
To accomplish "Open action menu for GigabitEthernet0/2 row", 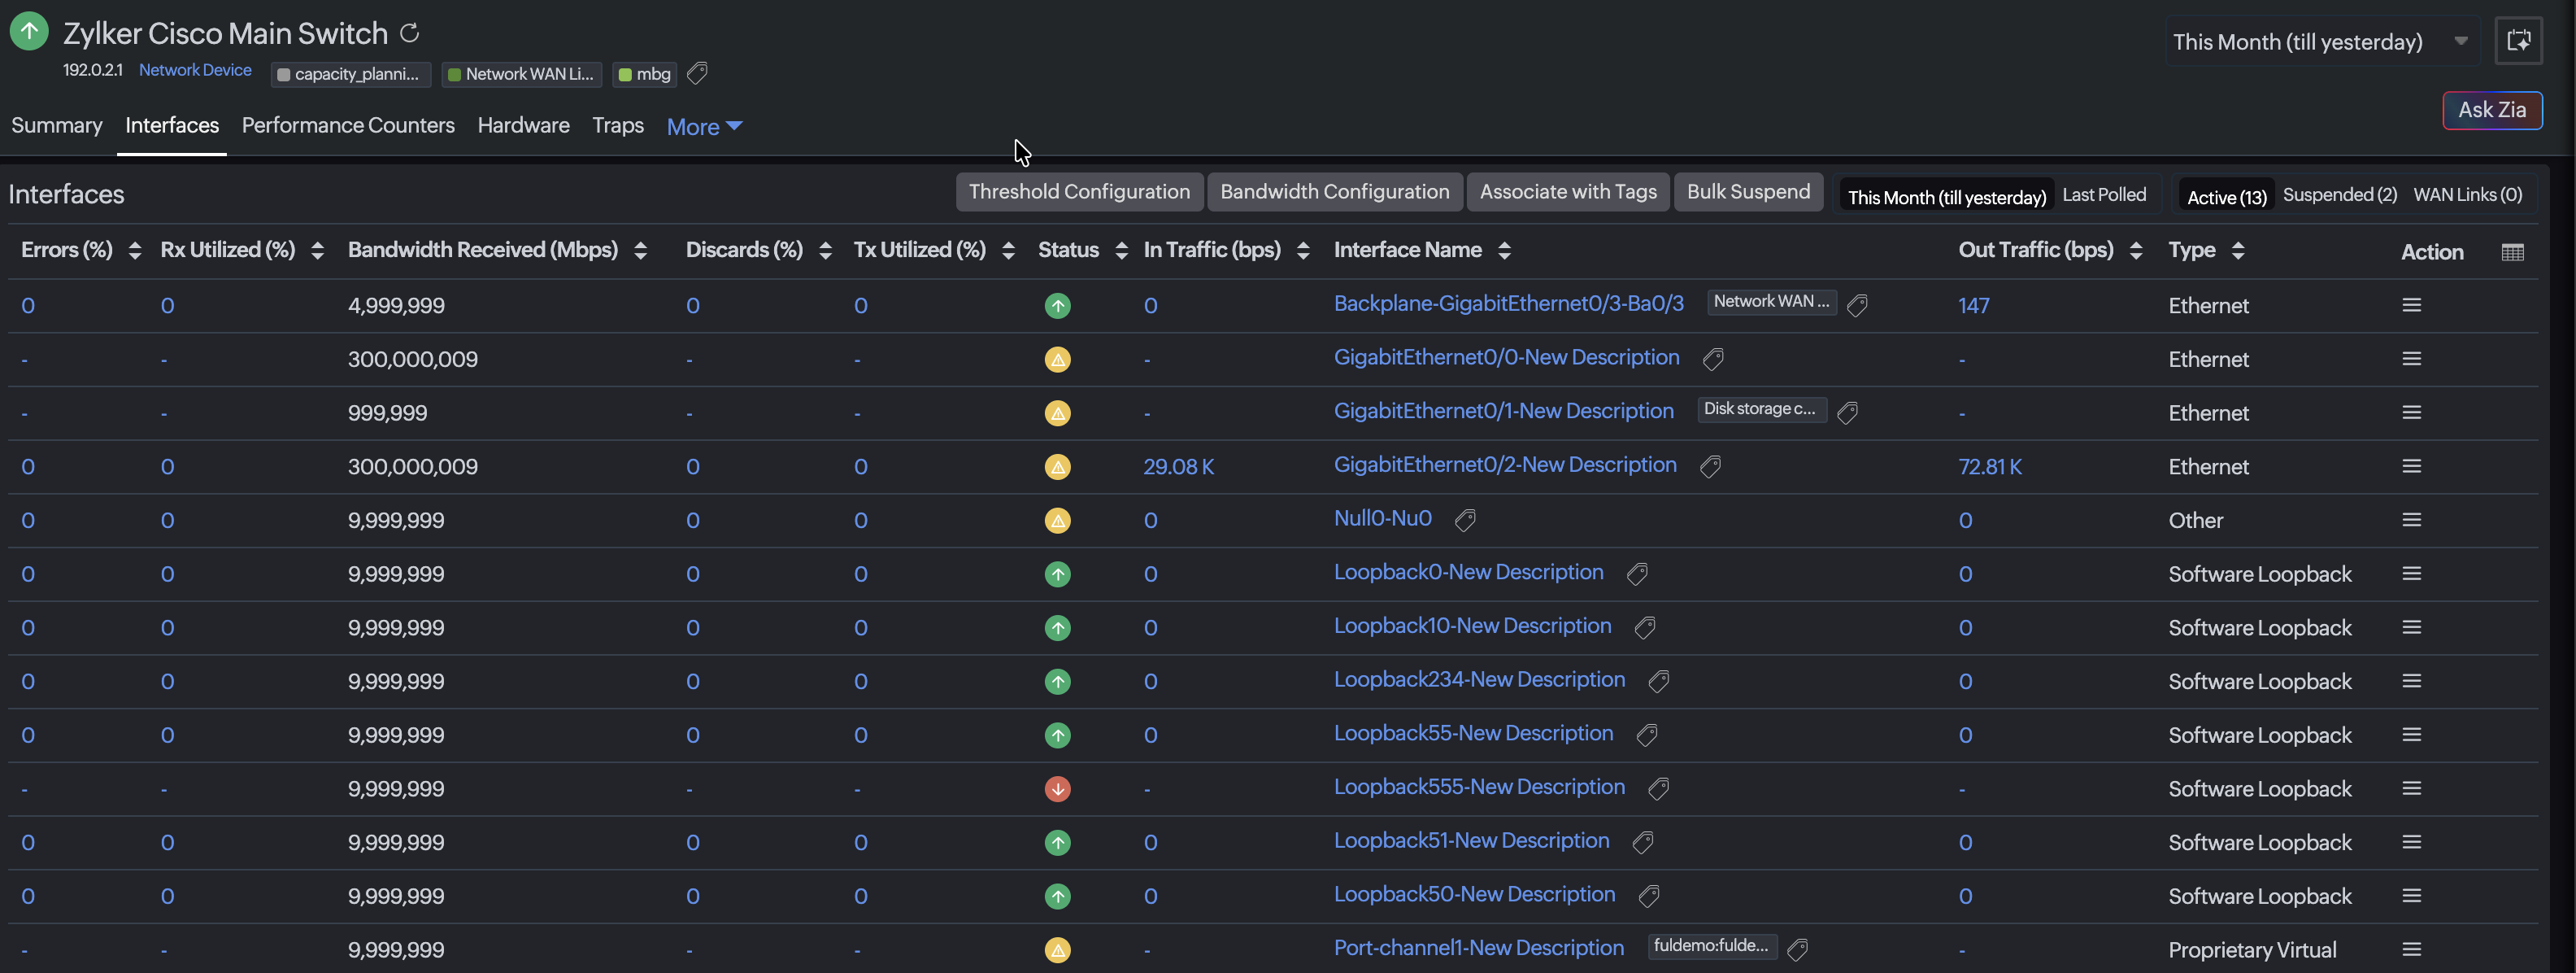I will (2412, 466).
